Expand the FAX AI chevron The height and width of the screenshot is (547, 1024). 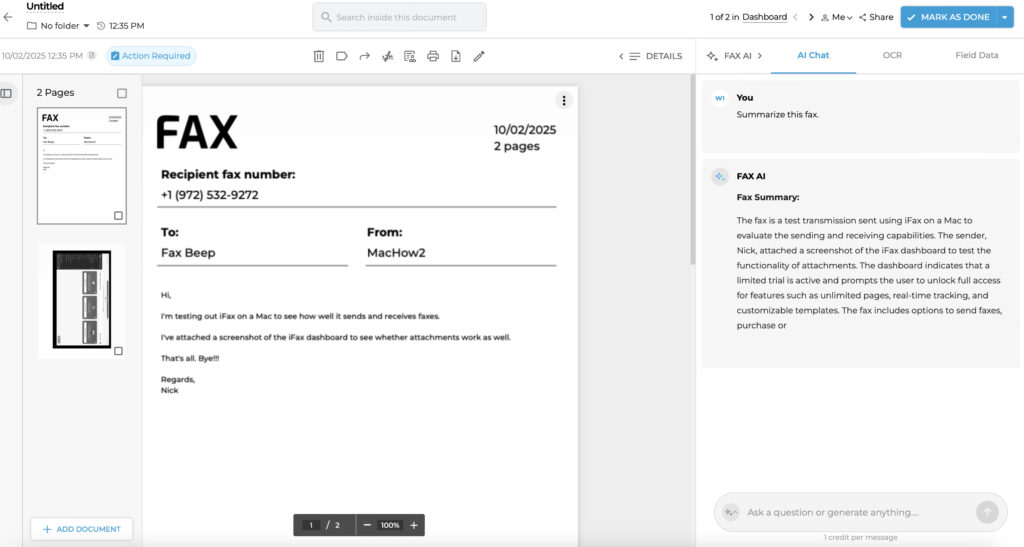click(760, 55)
